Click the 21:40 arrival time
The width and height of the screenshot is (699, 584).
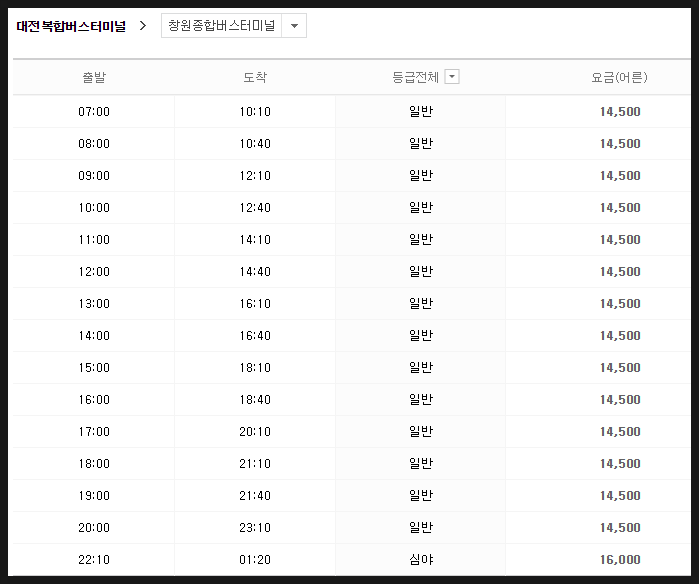click(255, 496)
